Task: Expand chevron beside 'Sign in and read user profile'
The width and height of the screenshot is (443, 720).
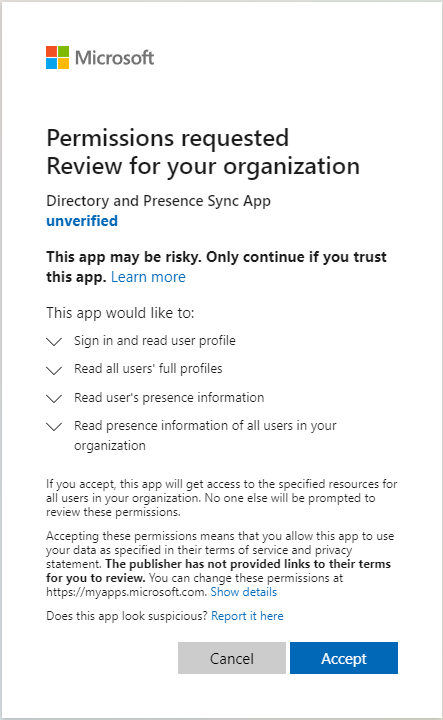Action: pos(54,342)
